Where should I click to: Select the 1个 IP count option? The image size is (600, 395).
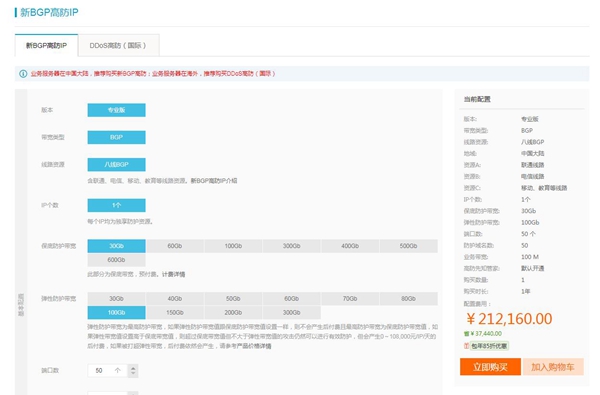(x=116, y=205)
